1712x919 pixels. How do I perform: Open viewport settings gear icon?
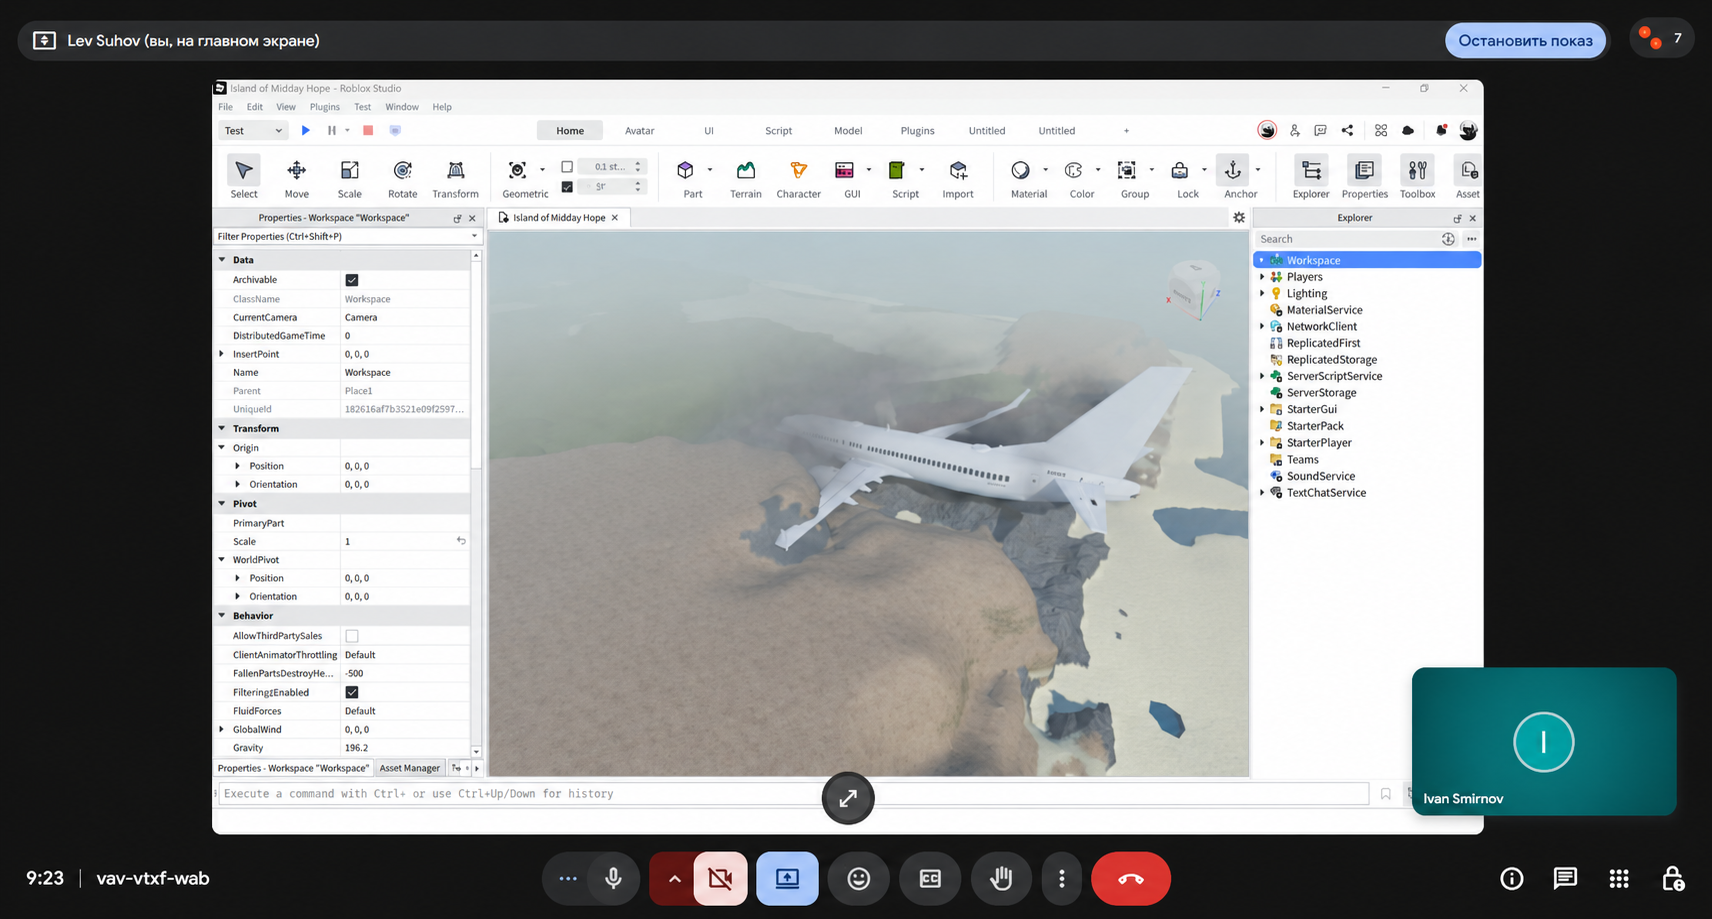[1239, 217]
